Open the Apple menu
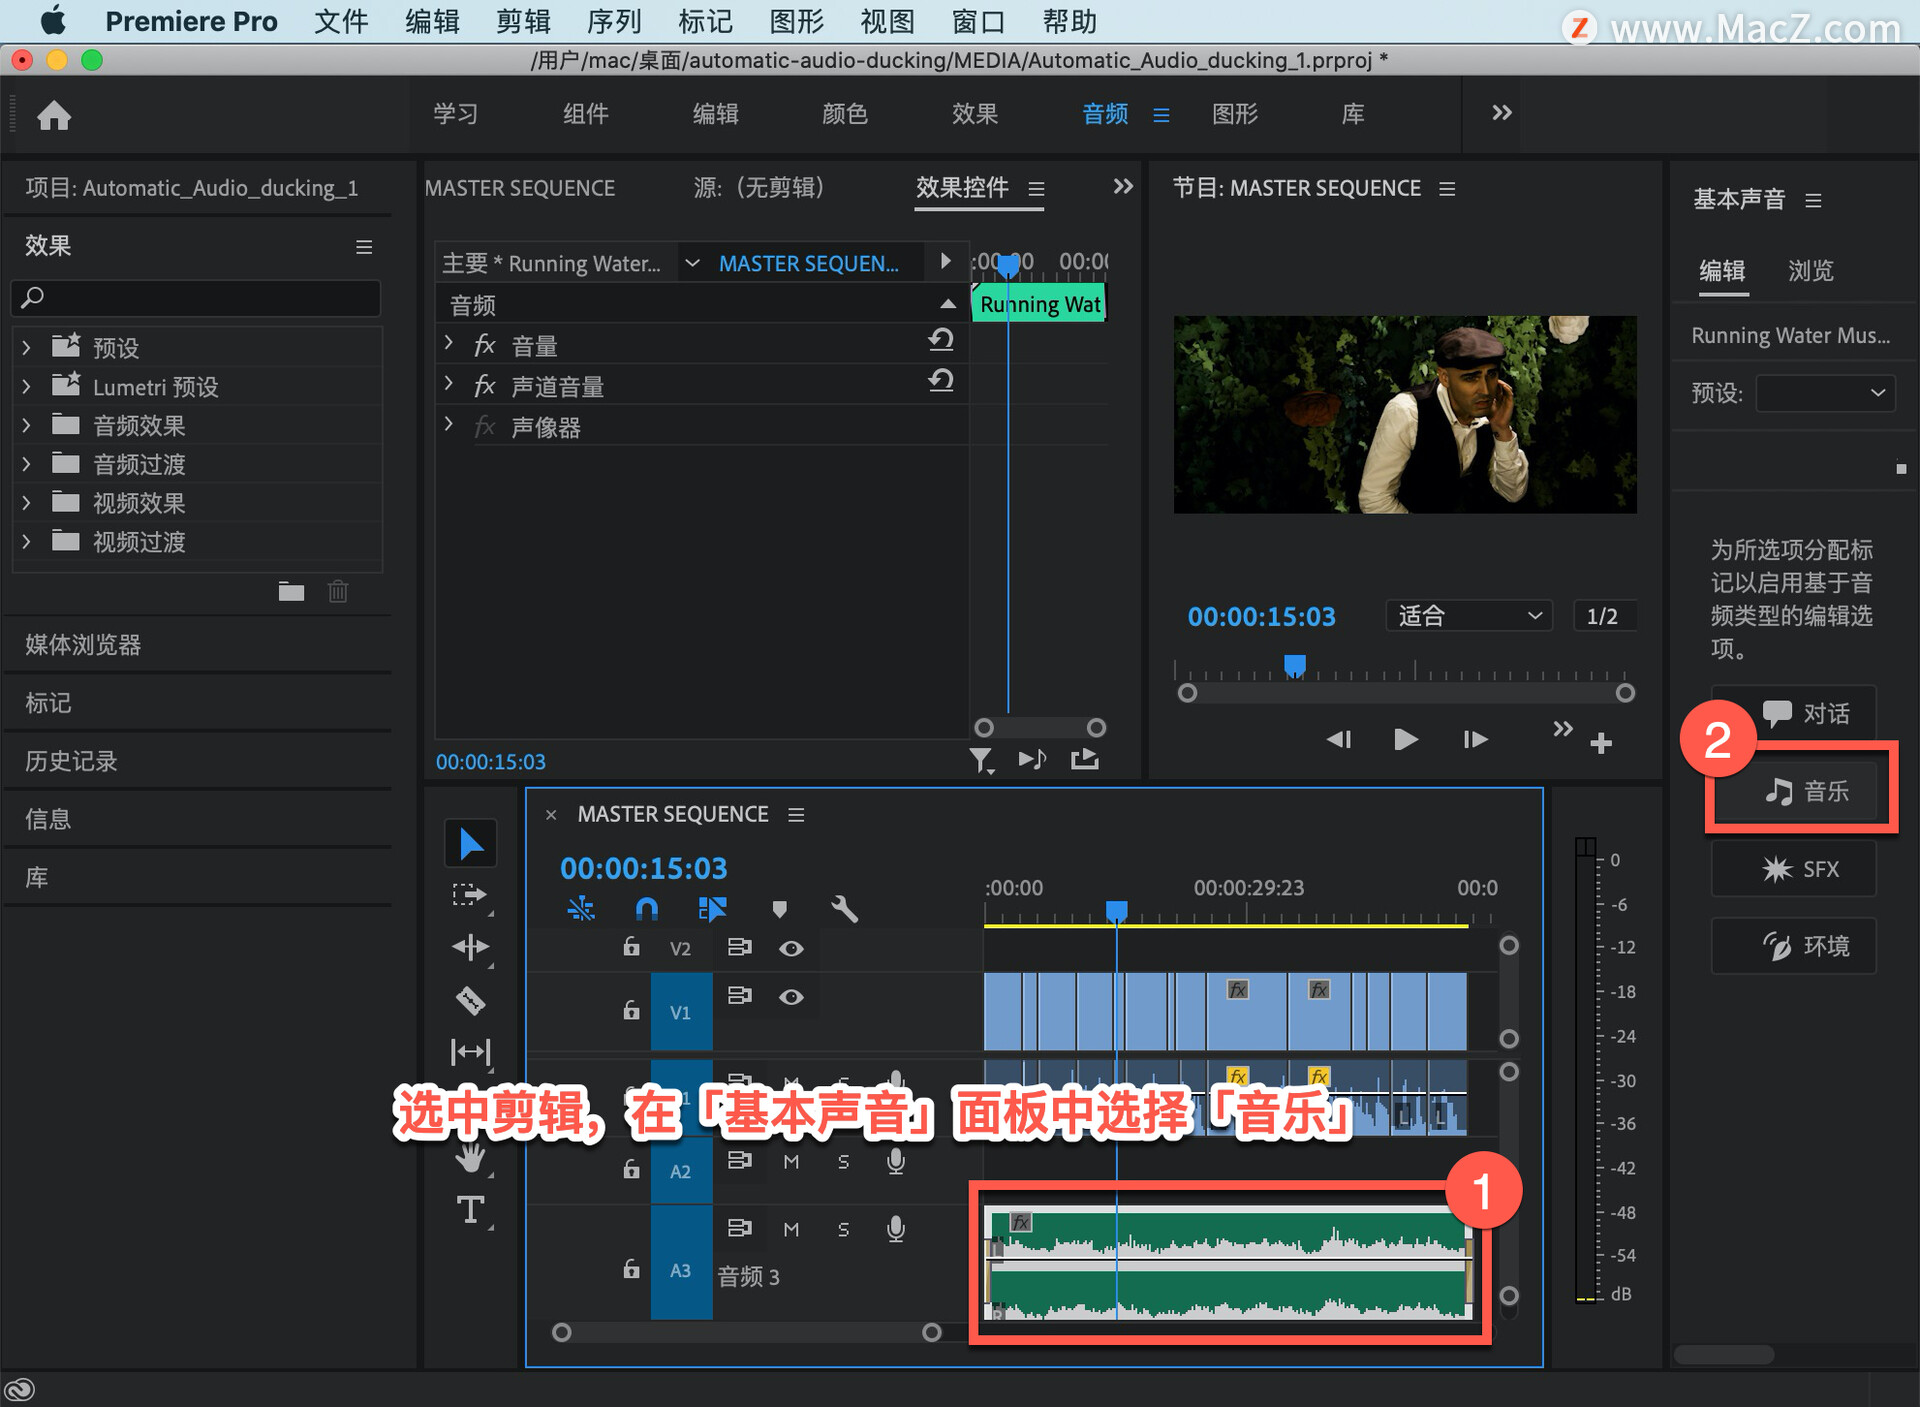Viewport: 1920px width, 1407px height. click(52, 21)
